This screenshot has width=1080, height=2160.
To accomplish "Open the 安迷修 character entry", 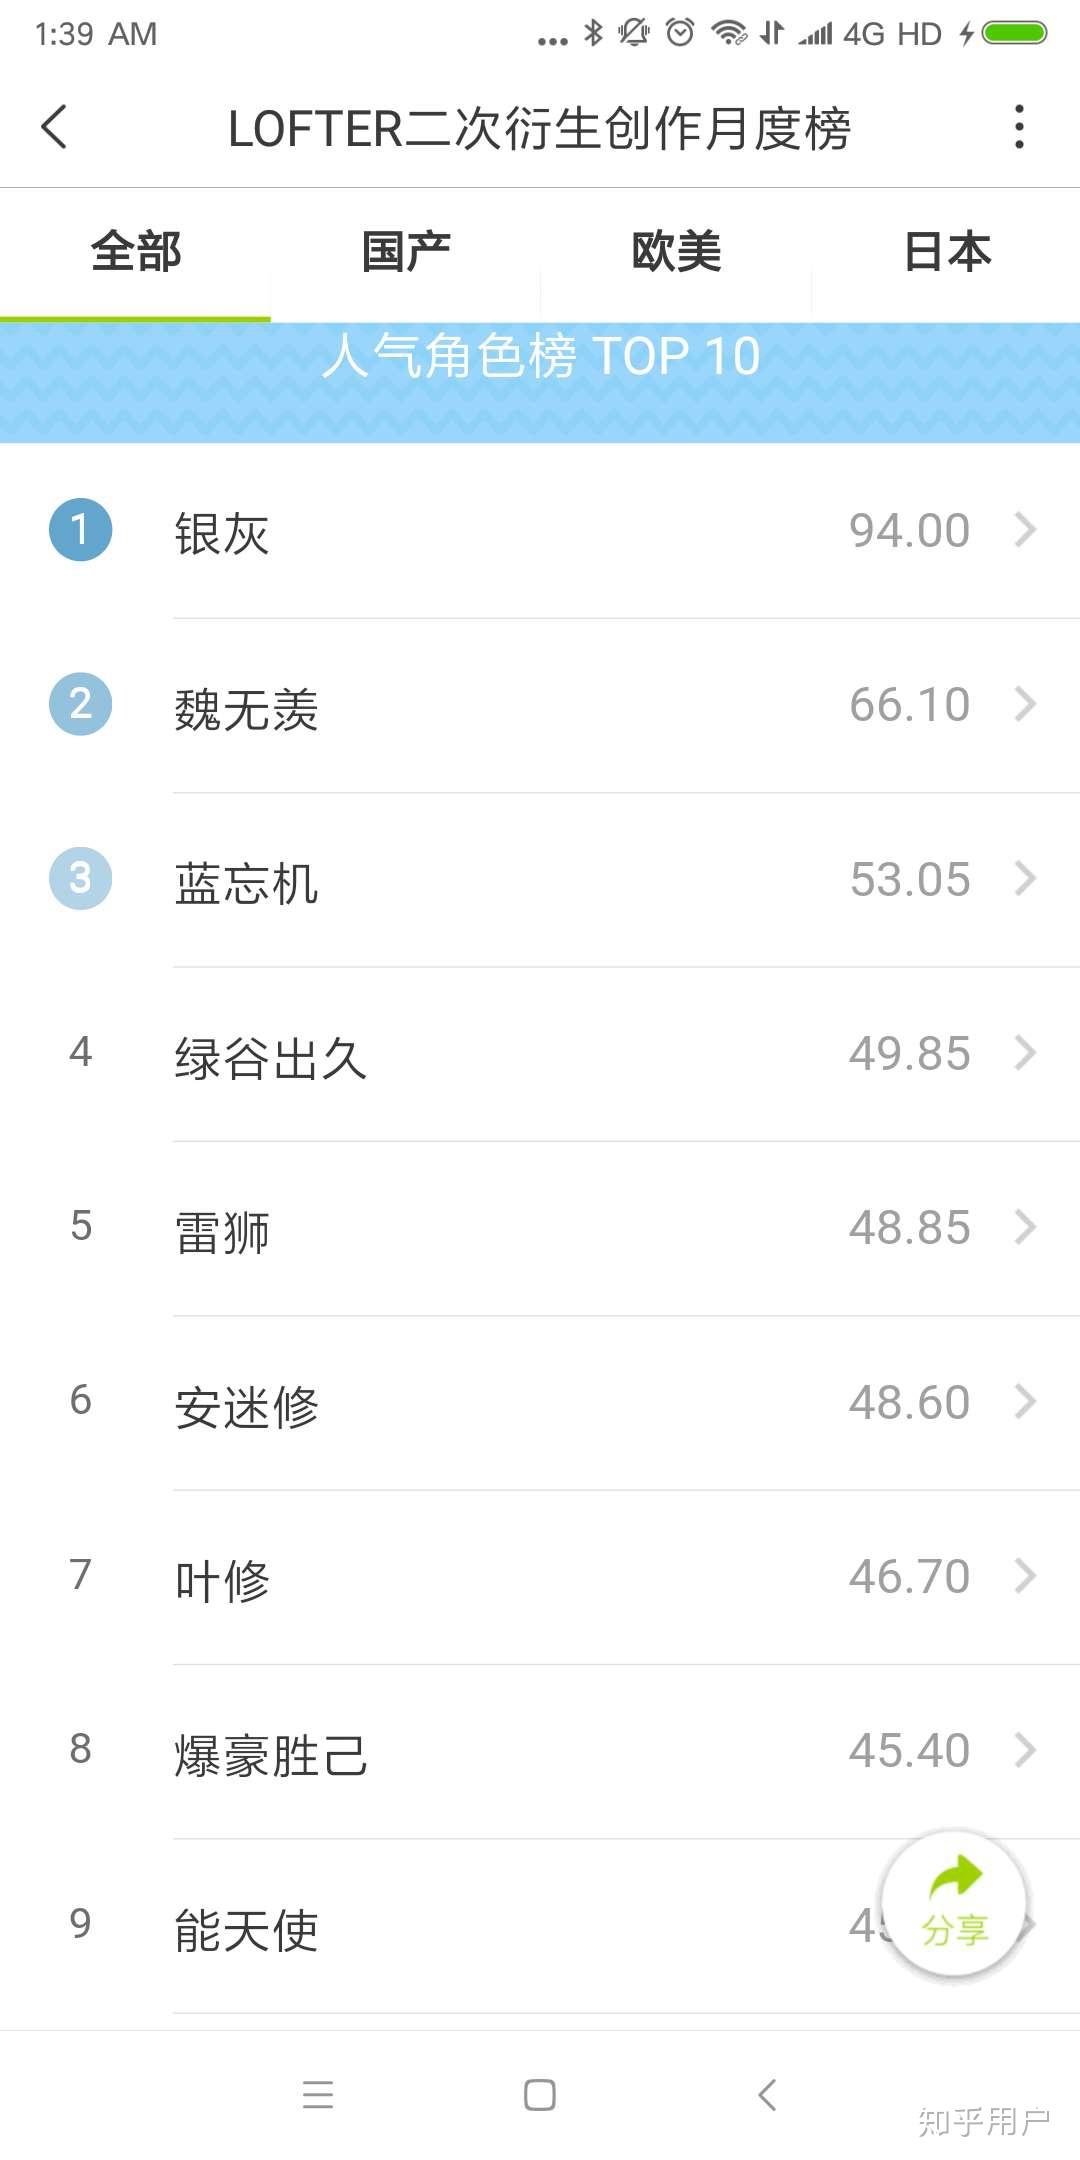I will 540,1403.
